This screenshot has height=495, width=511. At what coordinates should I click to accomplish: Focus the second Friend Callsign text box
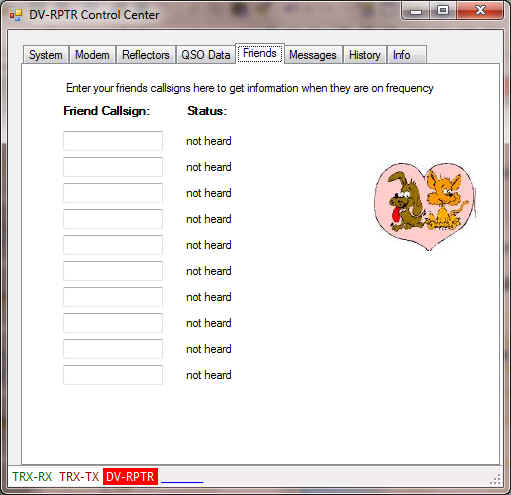click(113, 167)
